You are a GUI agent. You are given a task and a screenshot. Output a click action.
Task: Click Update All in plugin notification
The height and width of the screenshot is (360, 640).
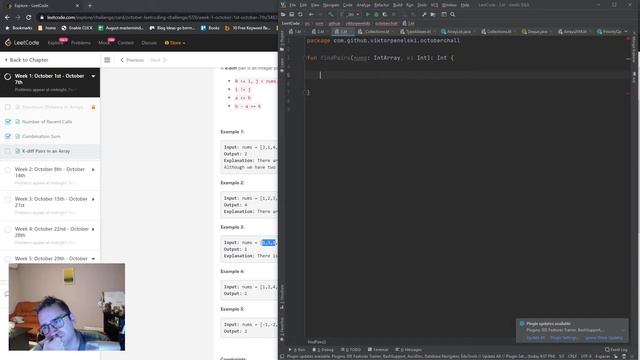click(x=536, y=338)
